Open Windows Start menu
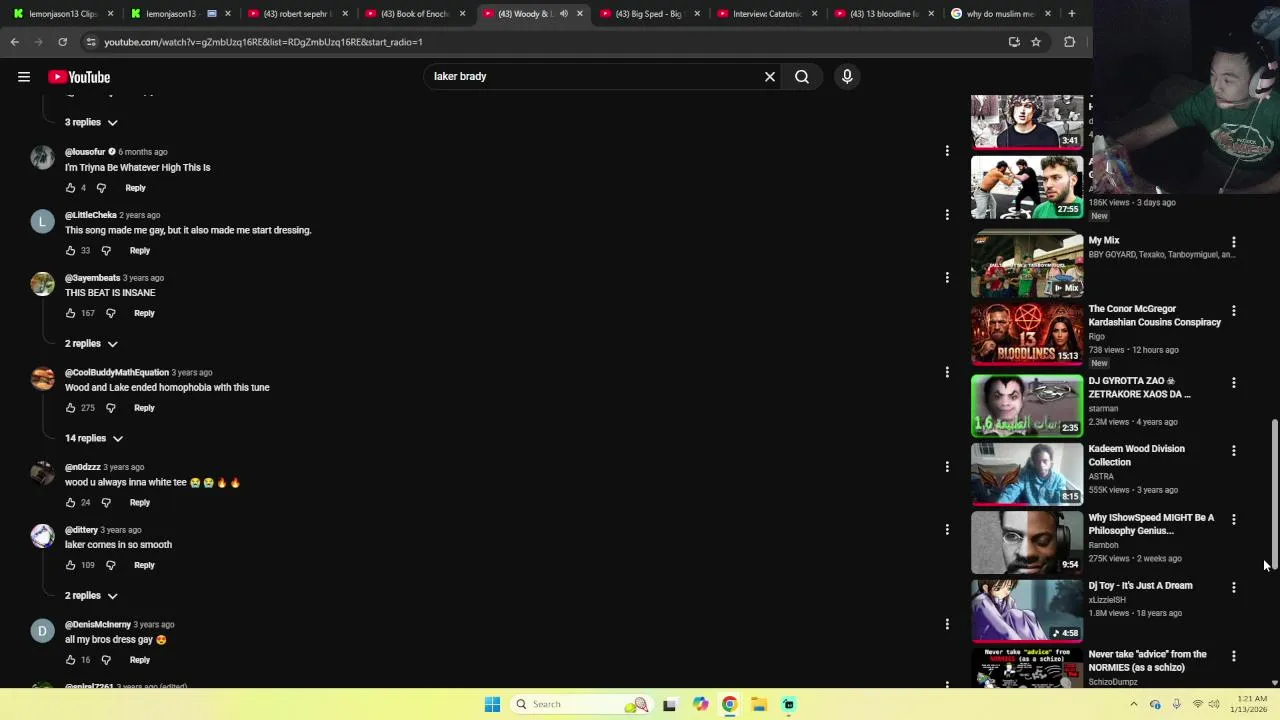The height and width of the screenshot is (720, 1280). [492, 704]
